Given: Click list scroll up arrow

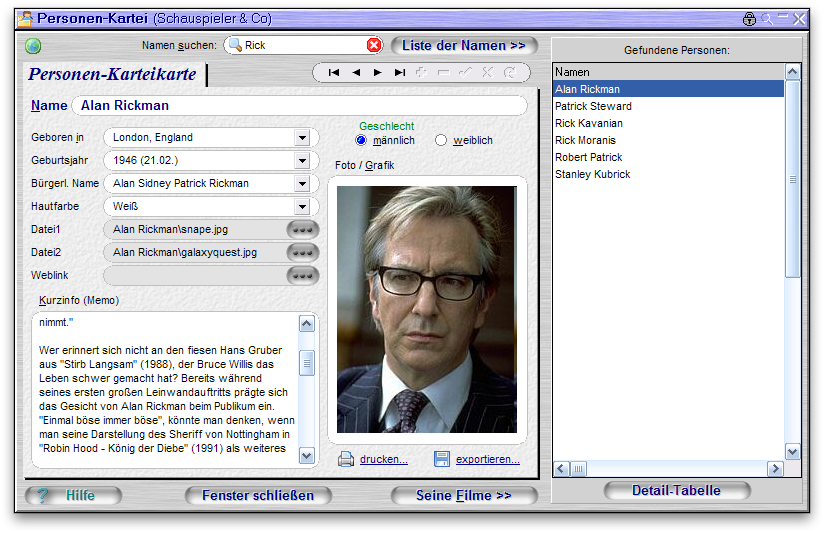Looking at the screenshot, I should pyautogui.click(x=792, y=71).
